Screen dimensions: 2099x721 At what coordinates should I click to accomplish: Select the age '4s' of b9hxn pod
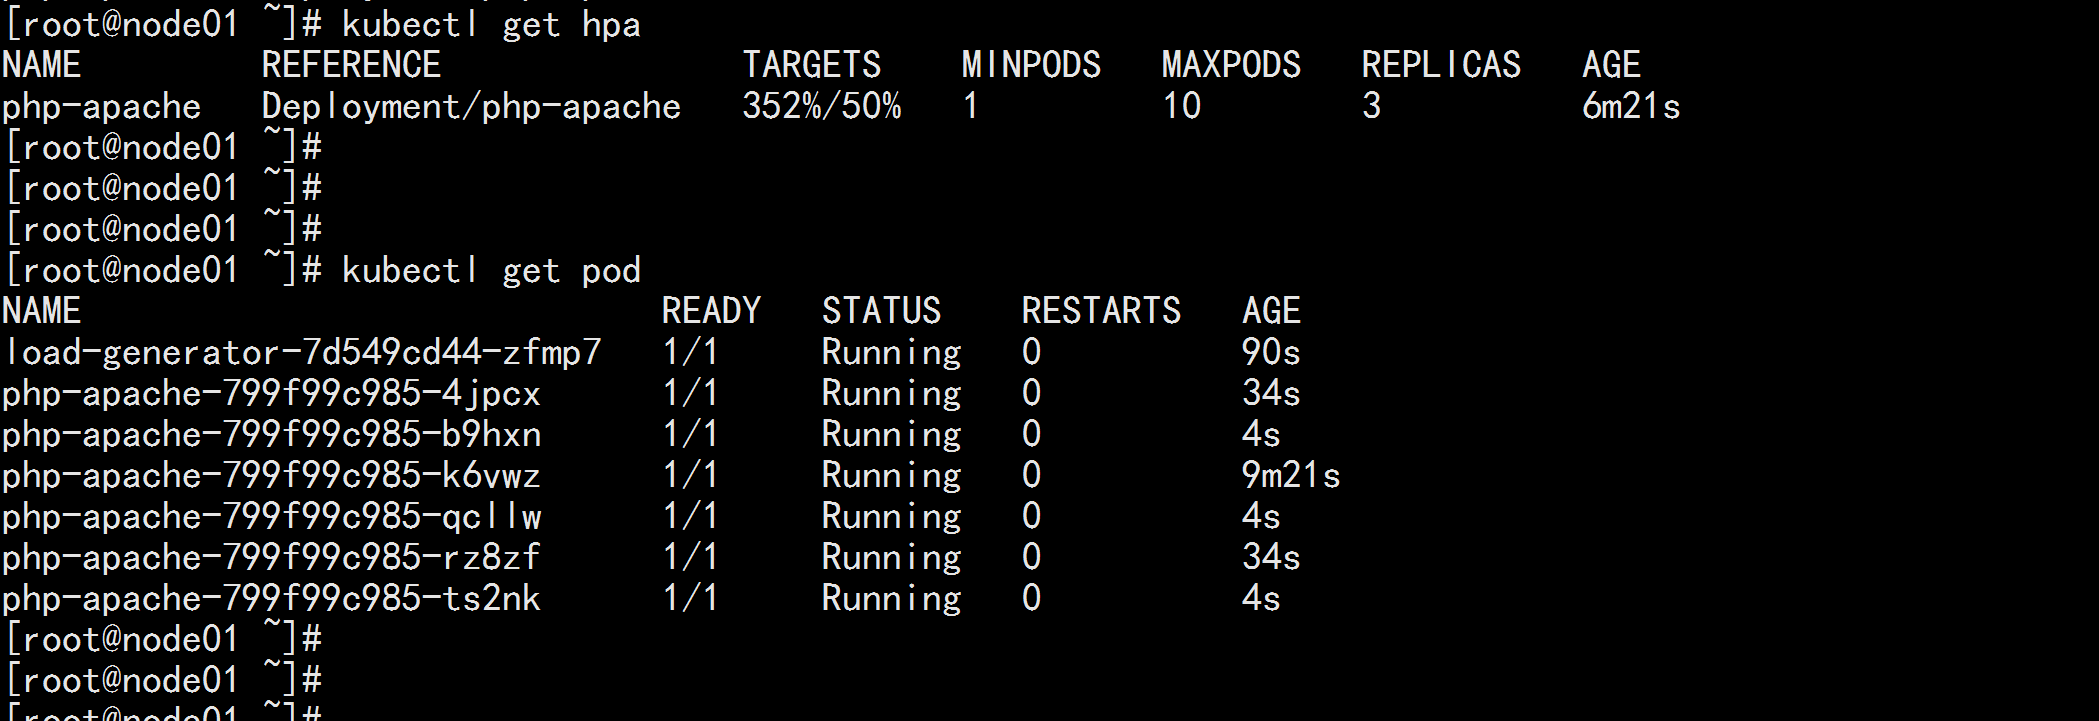(x=1261, y=434)
